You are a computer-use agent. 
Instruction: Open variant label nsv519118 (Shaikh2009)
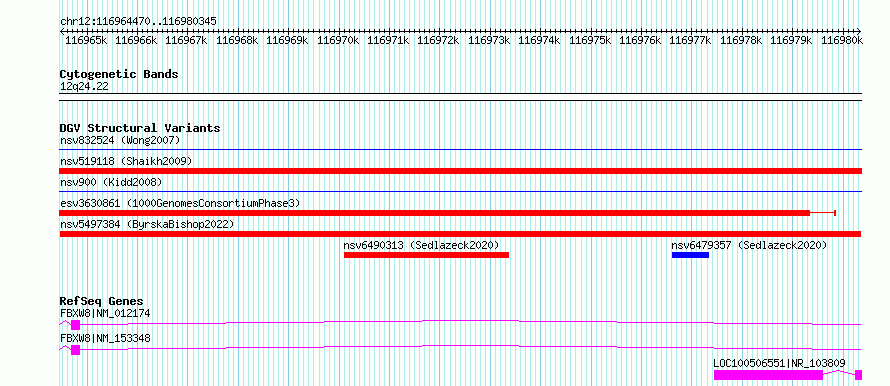[126, 161]
